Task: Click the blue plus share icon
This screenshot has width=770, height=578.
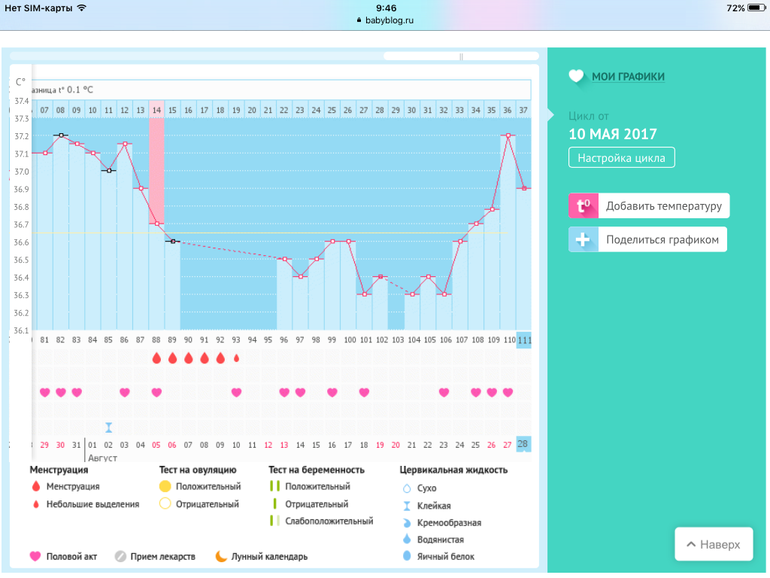Action: tap(583, 240)
